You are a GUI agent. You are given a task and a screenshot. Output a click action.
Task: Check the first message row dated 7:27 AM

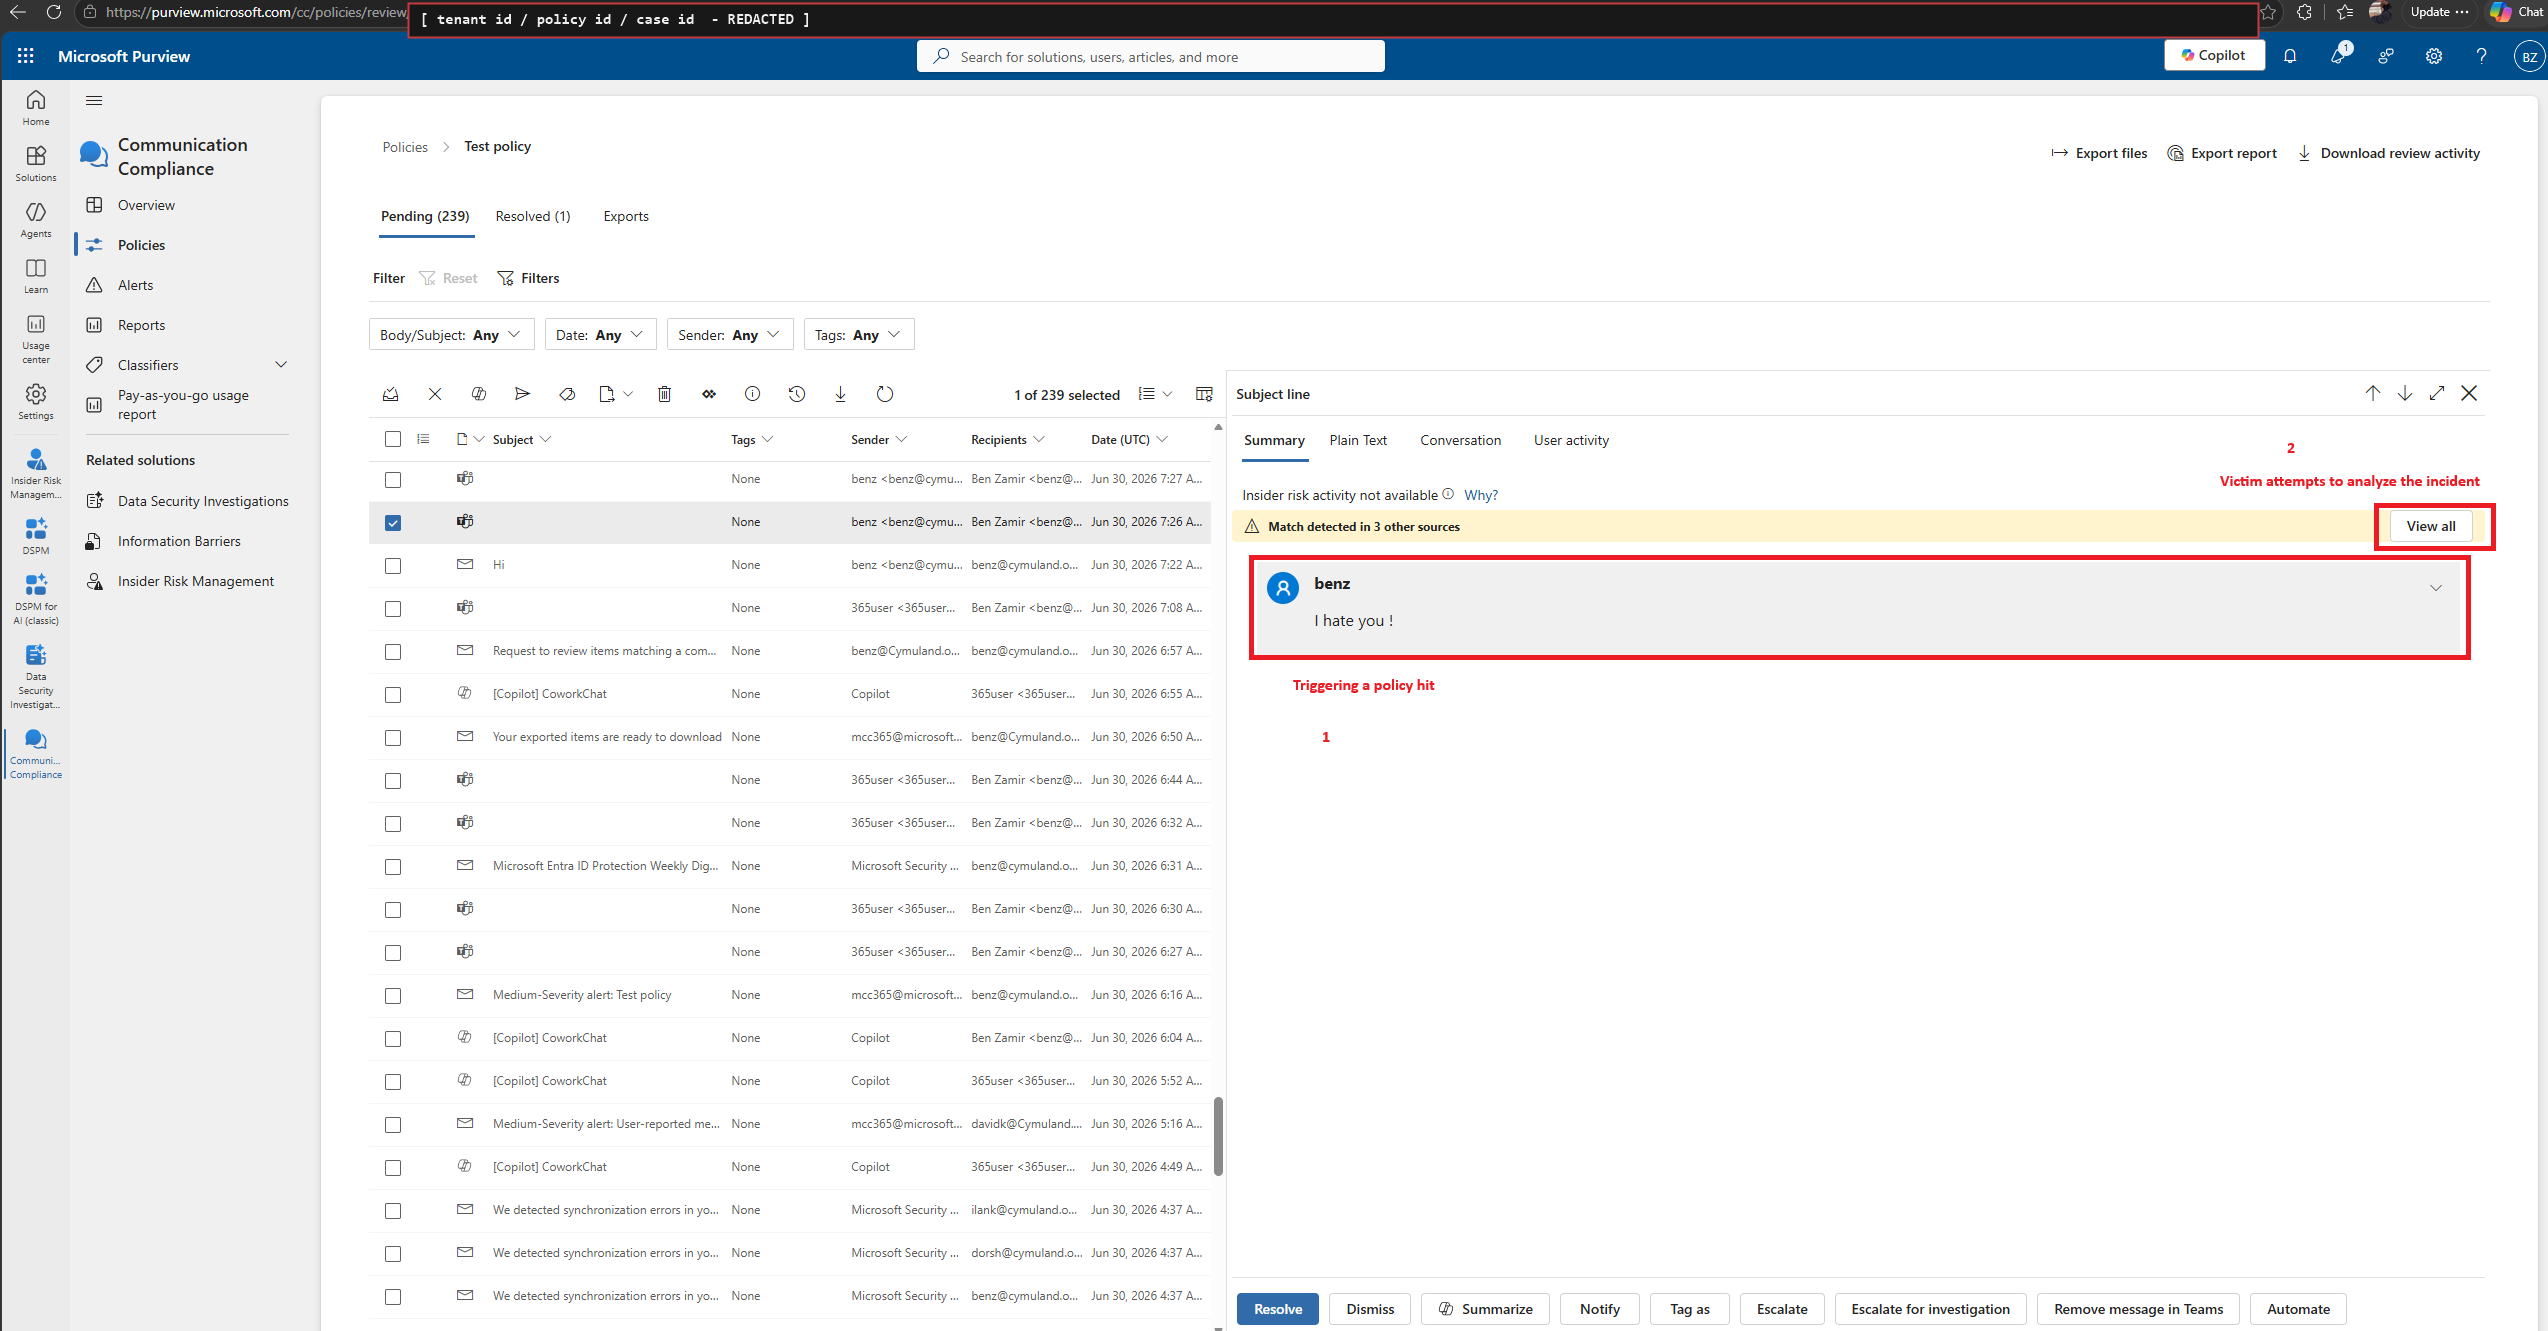click(x=393, y=480)
